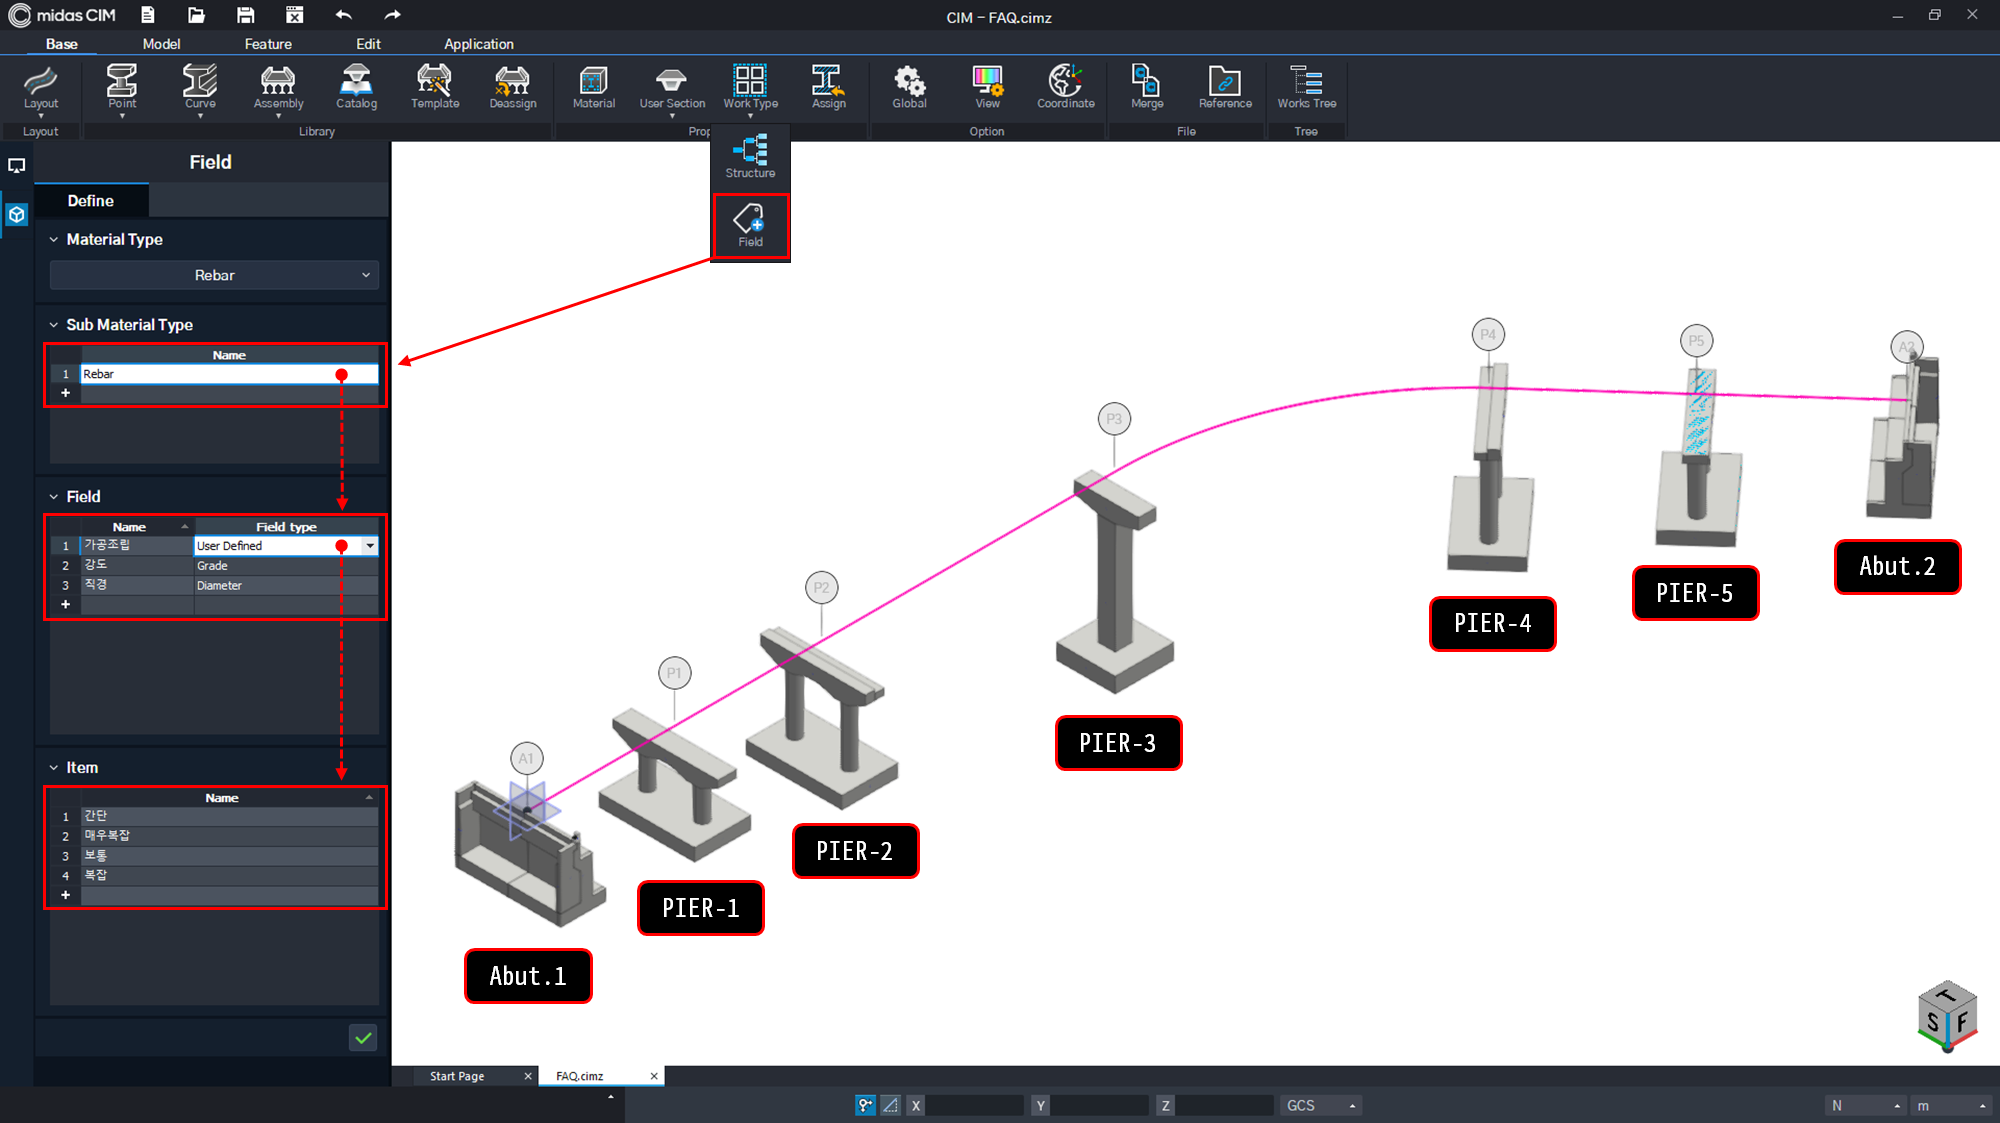Collapse the Sub Material Type section

(54, 325)
